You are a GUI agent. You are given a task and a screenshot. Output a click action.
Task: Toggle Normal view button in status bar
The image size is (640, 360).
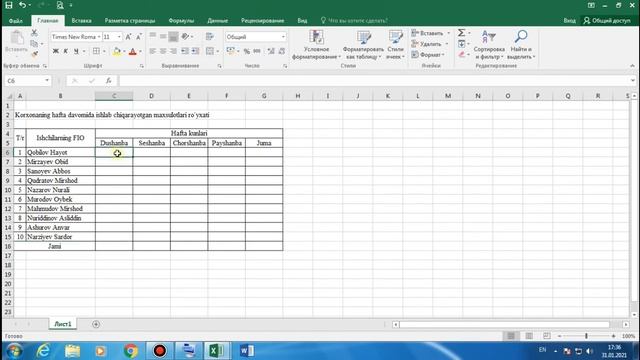point(511,336)
